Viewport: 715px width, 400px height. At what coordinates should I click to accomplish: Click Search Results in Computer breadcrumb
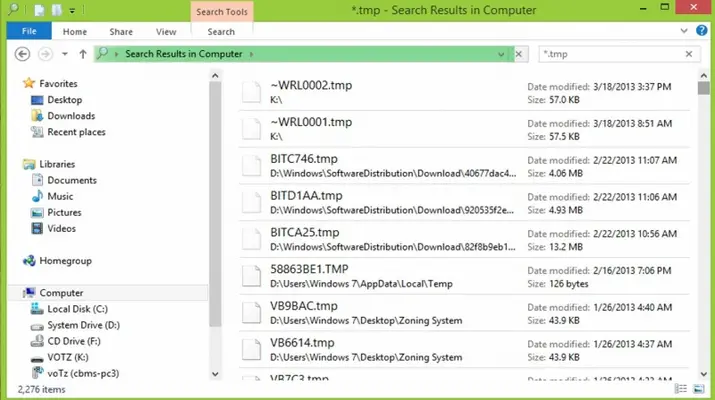pos(184,54)
